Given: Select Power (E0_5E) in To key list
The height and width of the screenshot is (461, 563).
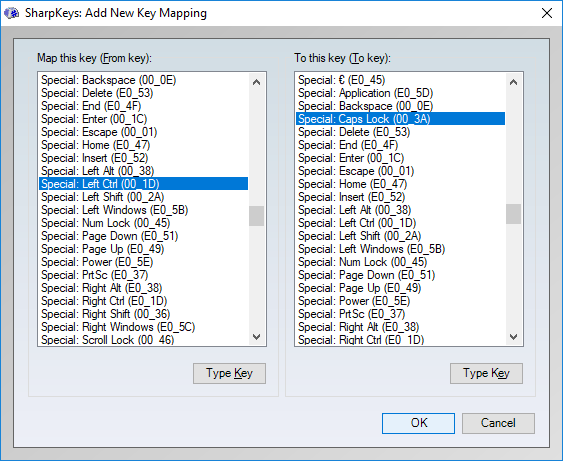Looking at the screenshot, I should point(400,301).
